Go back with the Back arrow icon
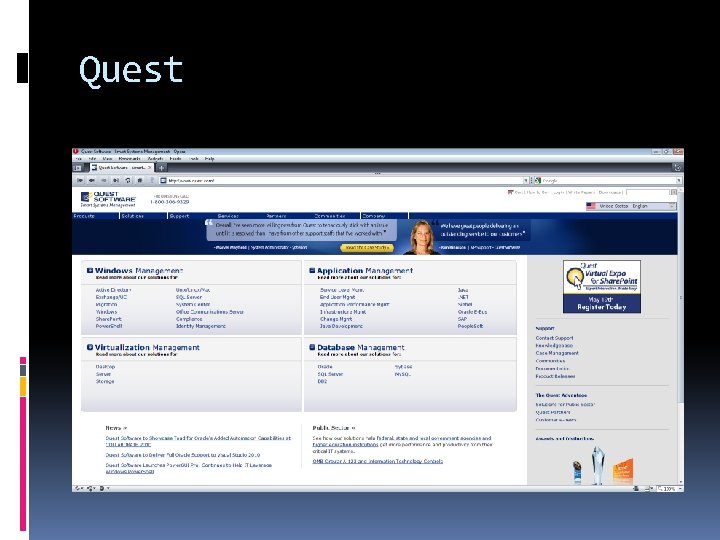The image size is (720, 540). coord(92,180)
